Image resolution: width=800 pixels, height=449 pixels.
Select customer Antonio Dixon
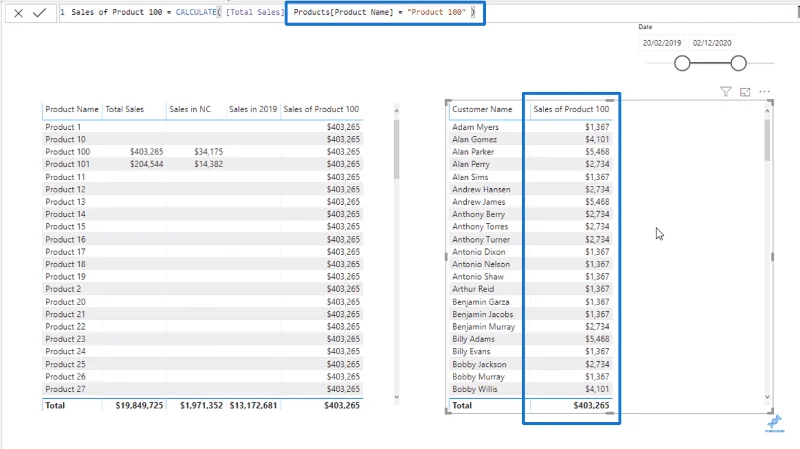coord(479,252)
